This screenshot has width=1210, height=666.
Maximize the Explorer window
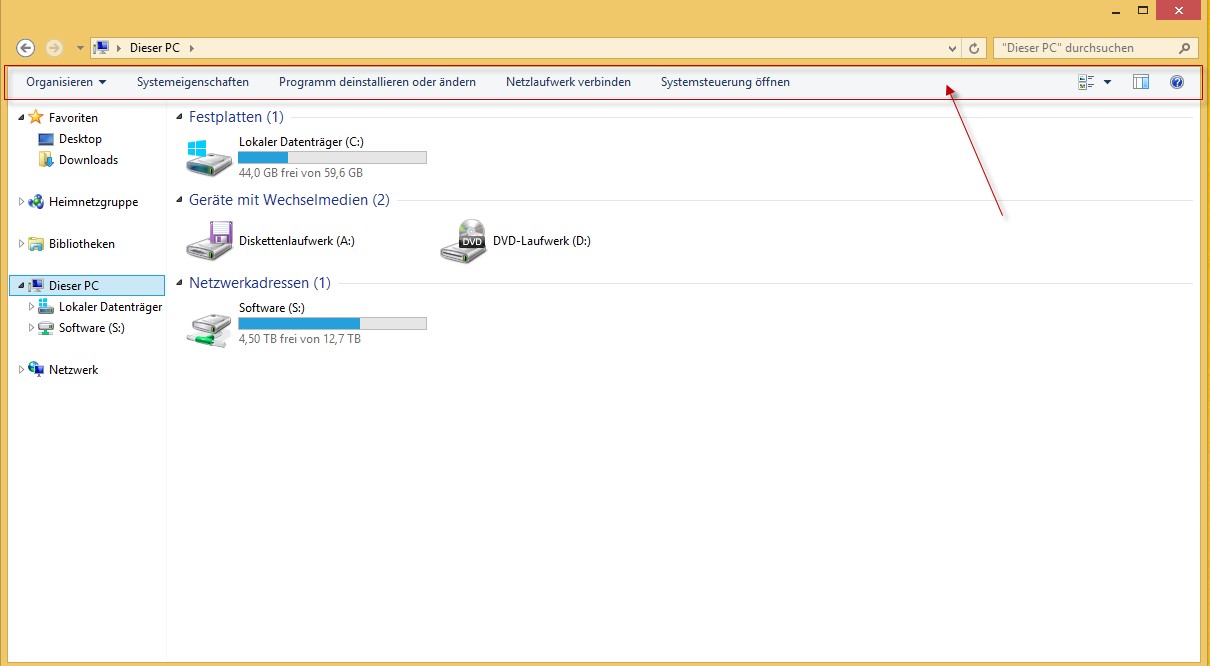coord(1143,10)
